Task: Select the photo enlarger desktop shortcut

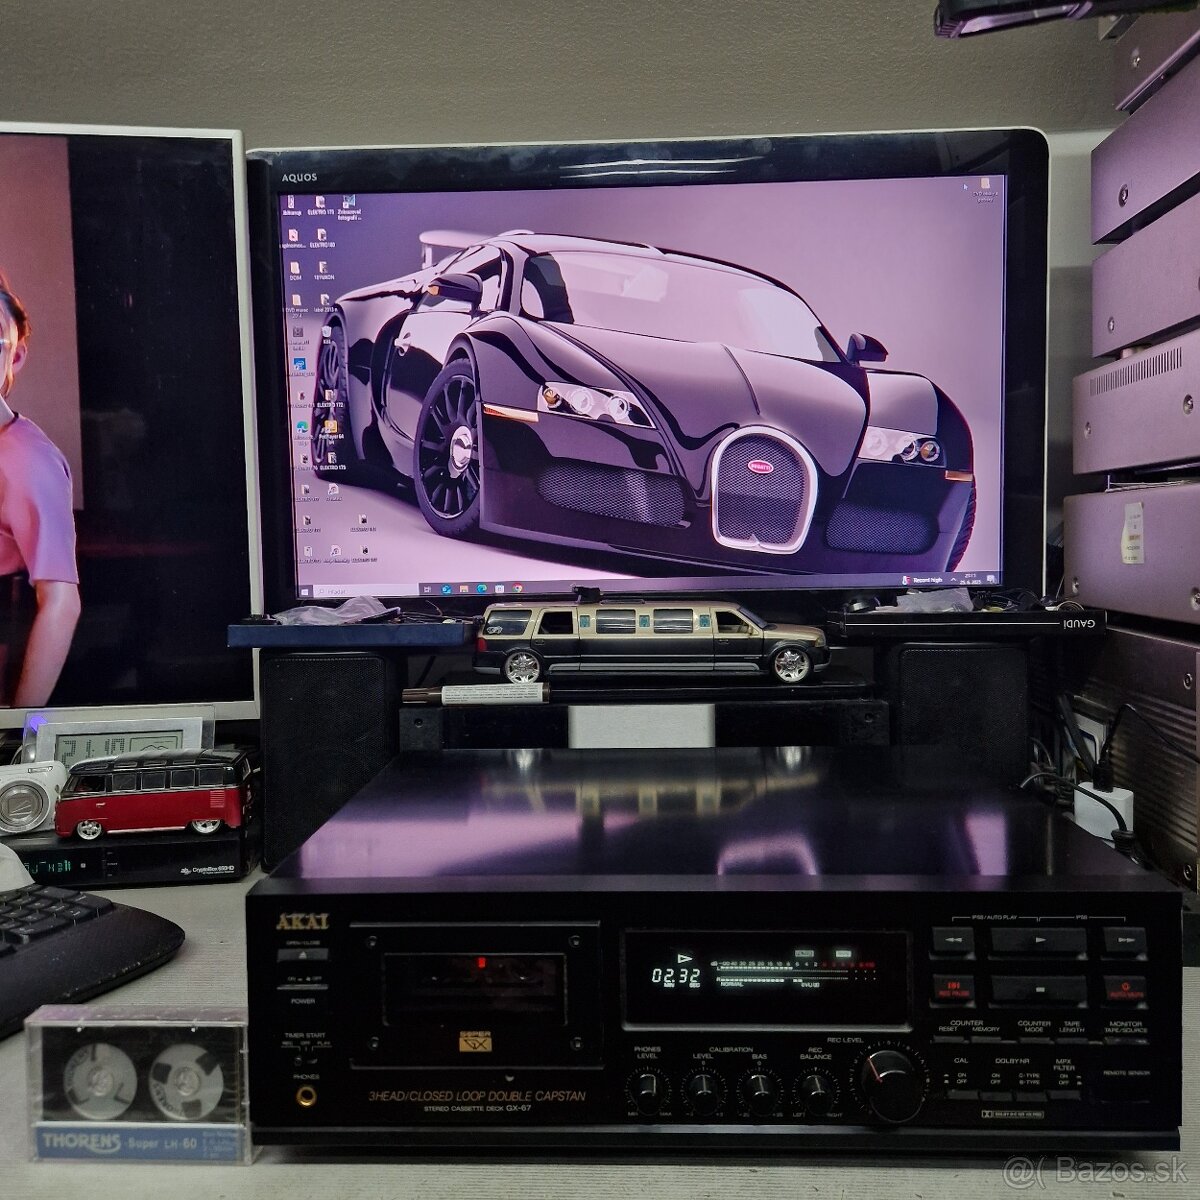Action: (x=349, y=207)
